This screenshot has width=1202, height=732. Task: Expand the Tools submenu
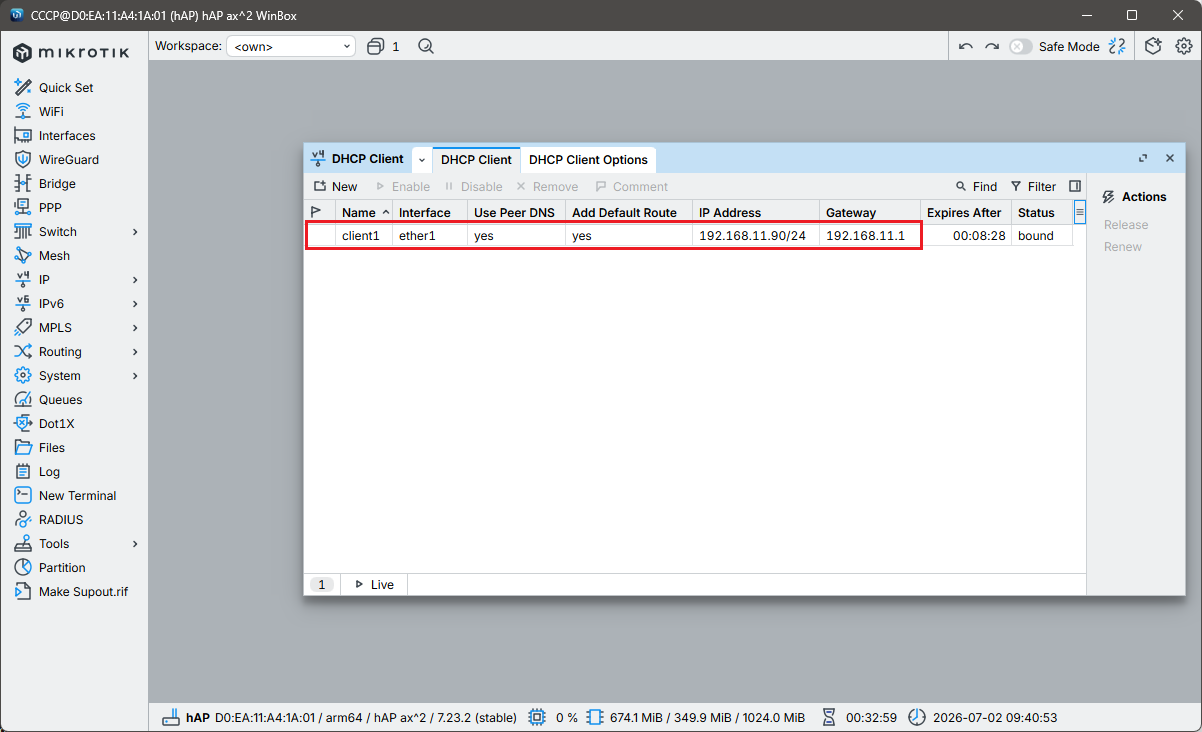(135, 544)
